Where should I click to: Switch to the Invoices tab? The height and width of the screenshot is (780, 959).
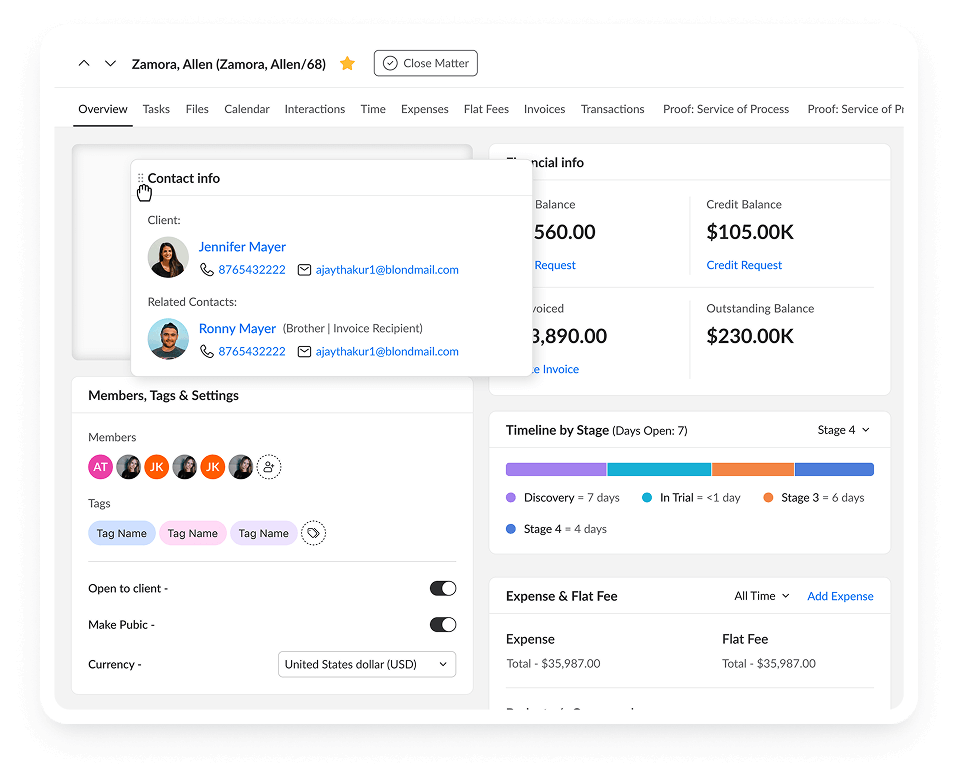tap(544, 109)
